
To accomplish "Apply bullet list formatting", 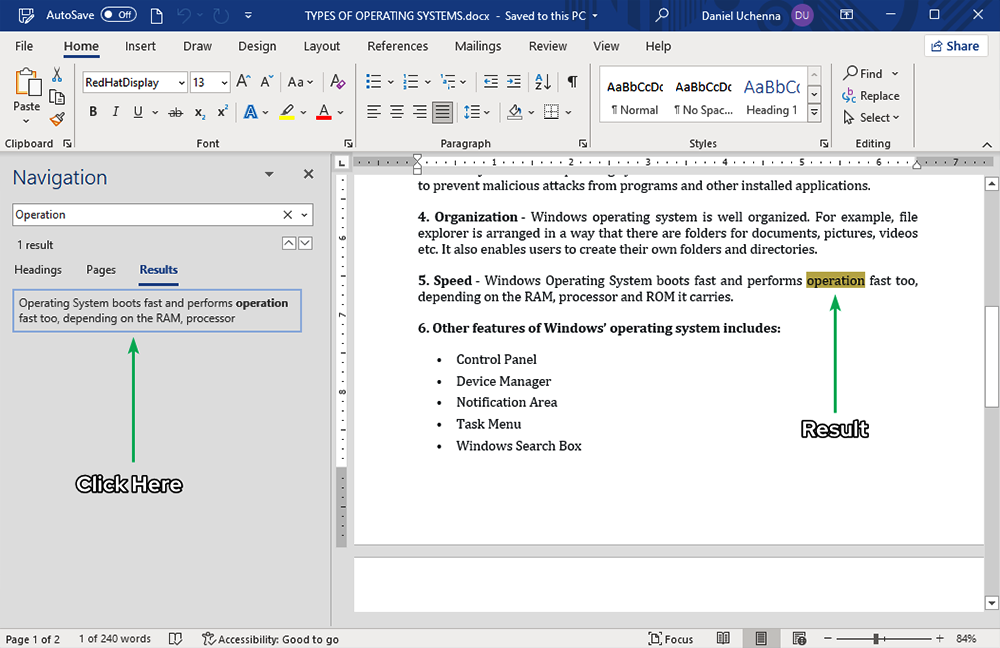I will [x=373, y=82].
